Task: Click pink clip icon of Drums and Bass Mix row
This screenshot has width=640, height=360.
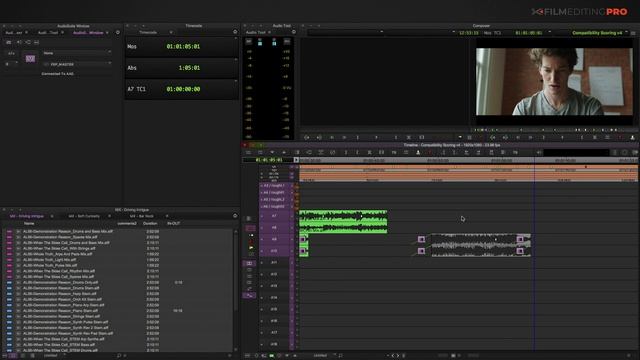Action: [x=9, y=231]
